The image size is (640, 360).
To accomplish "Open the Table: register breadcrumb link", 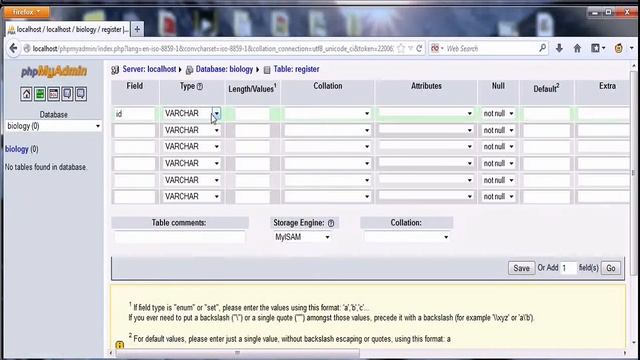I will 296,69.
